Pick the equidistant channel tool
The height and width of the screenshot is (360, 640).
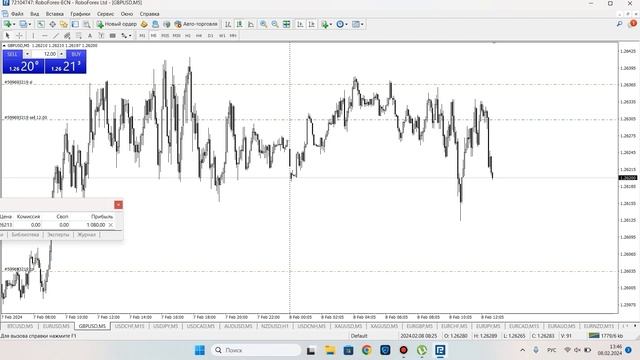(x=67, y=36)
